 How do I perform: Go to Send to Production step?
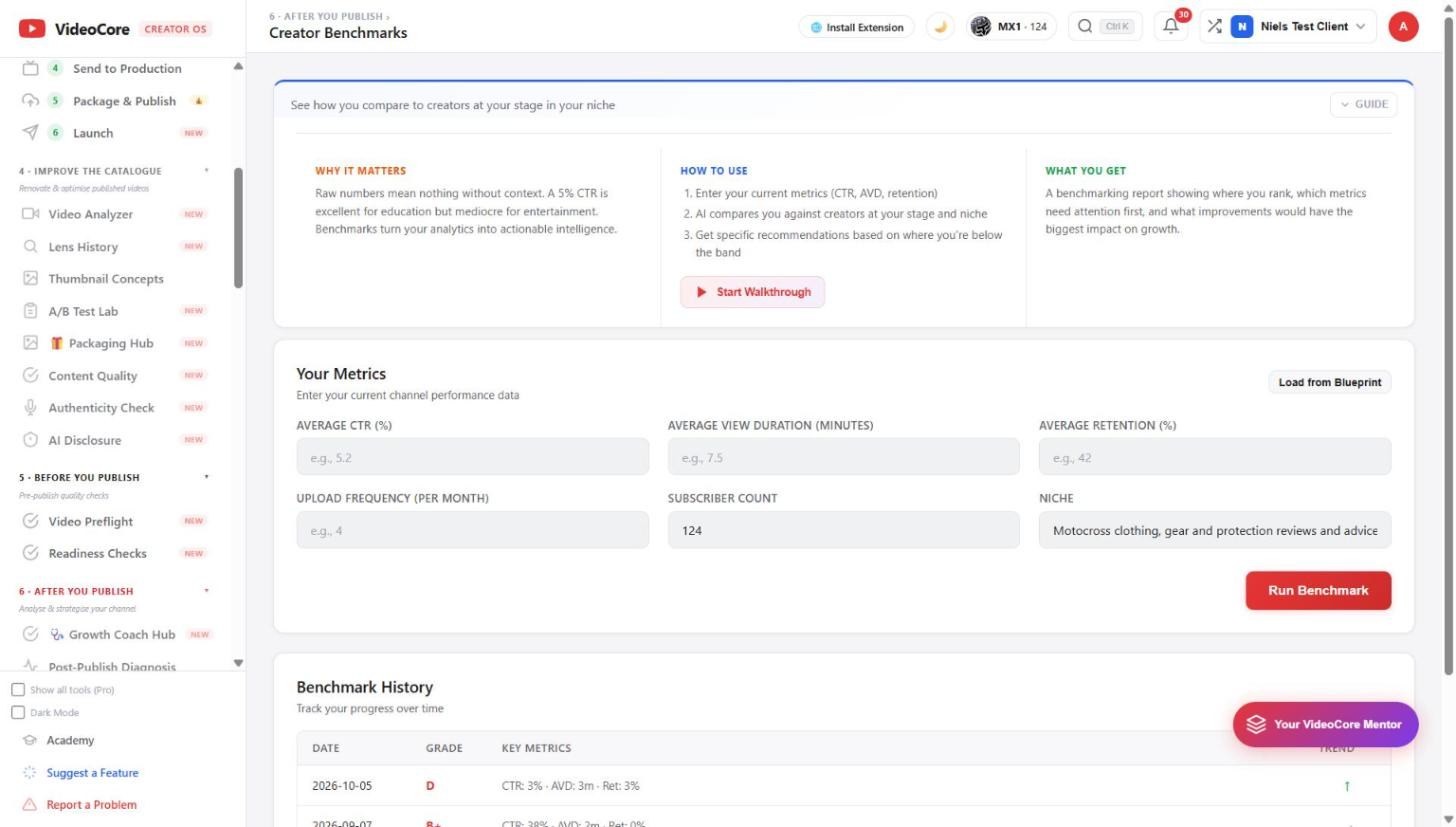(113, 69)
